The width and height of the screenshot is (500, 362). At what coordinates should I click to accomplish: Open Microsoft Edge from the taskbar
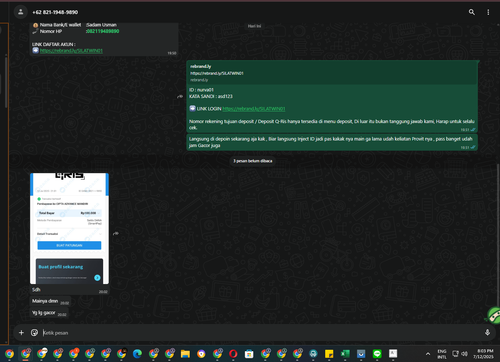(137, 354)
